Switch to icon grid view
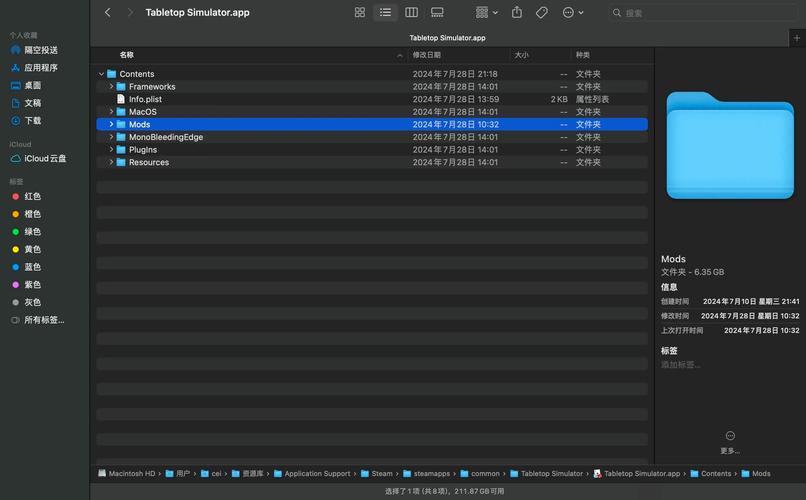 click(x=360, y=12)
